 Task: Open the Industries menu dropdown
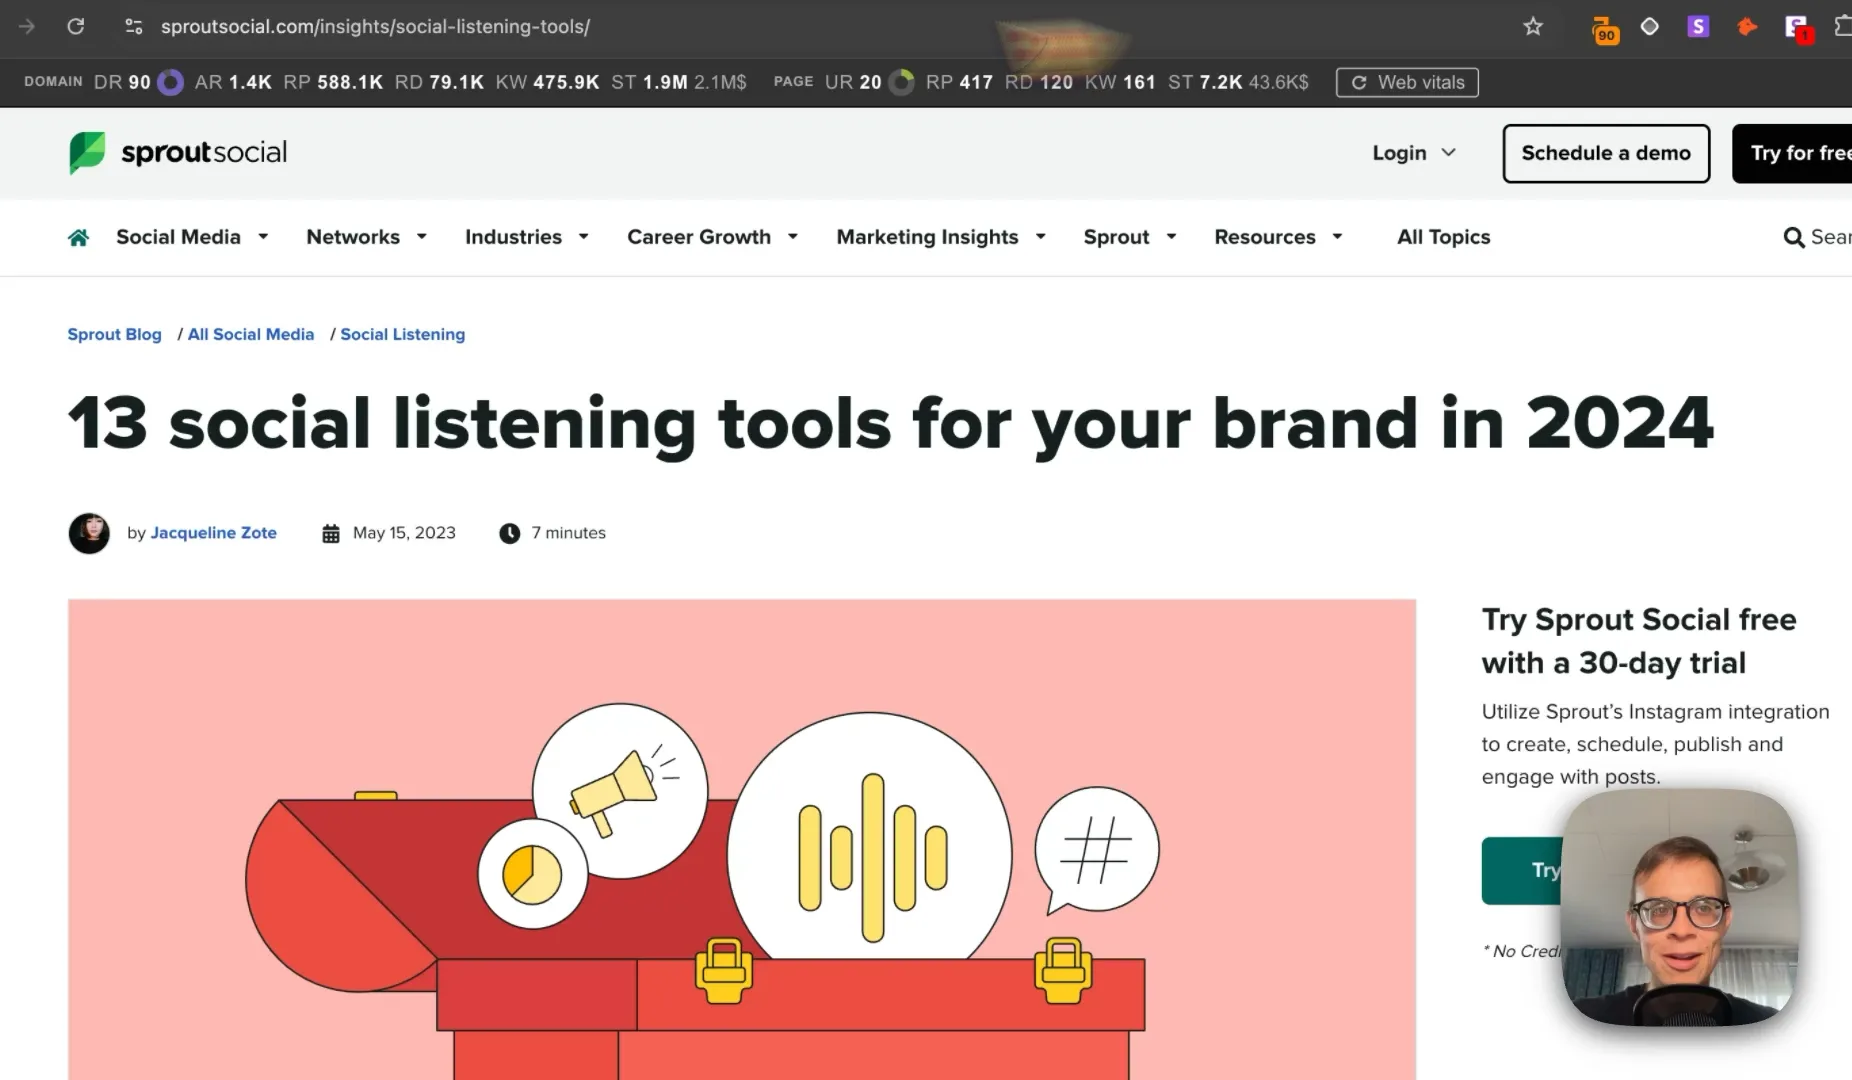(527, 237)
